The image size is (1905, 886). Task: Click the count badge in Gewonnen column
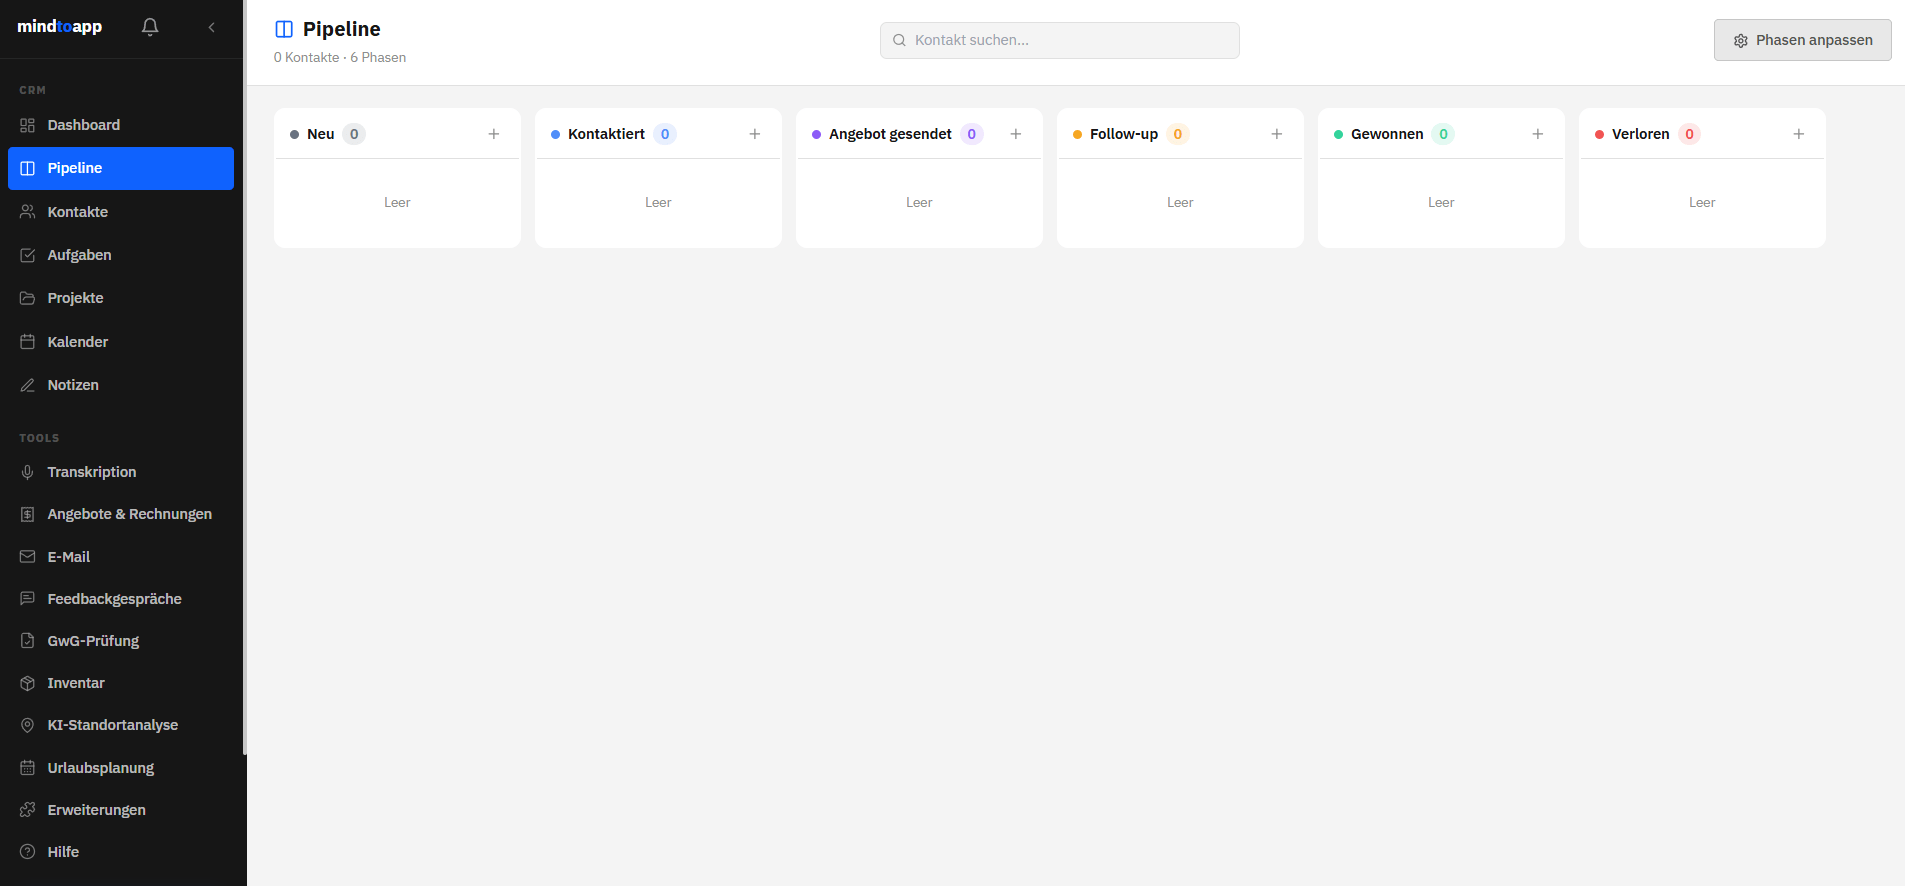pyautogui.click(x=1443, y=134)
